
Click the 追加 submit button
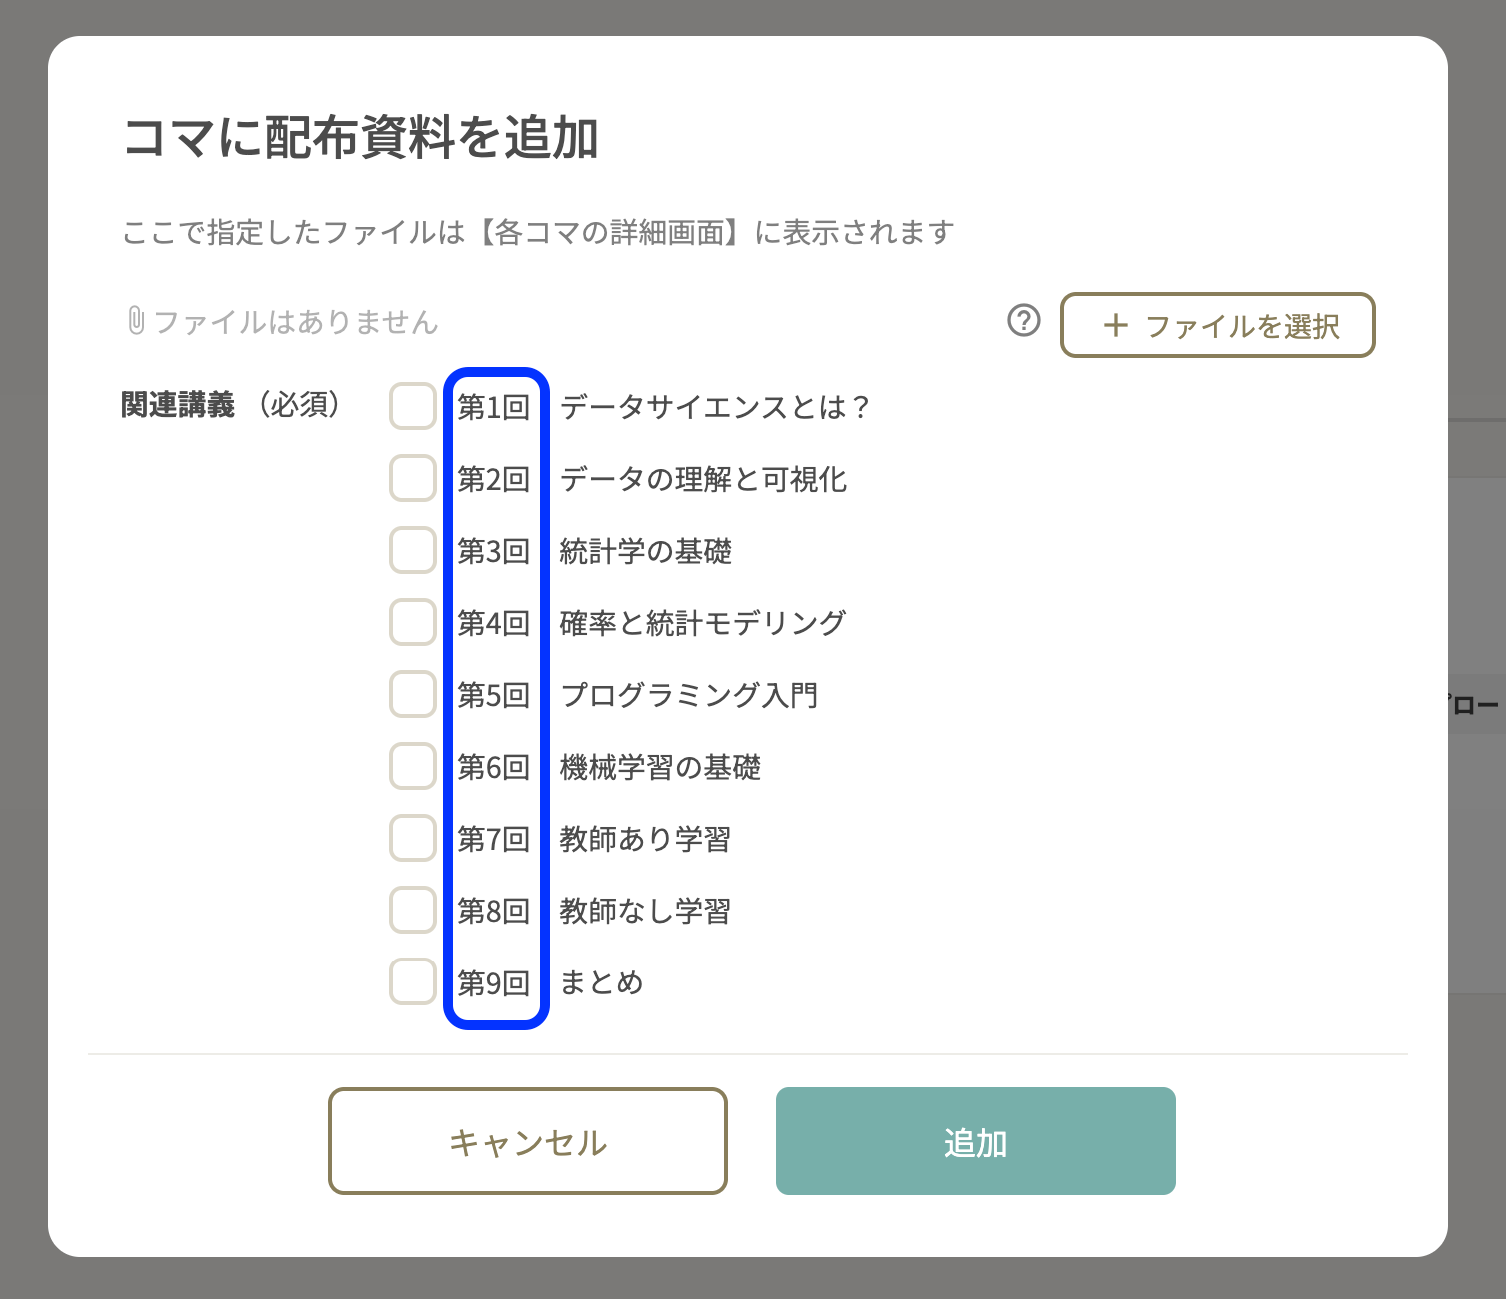[x=975, y=1141]
